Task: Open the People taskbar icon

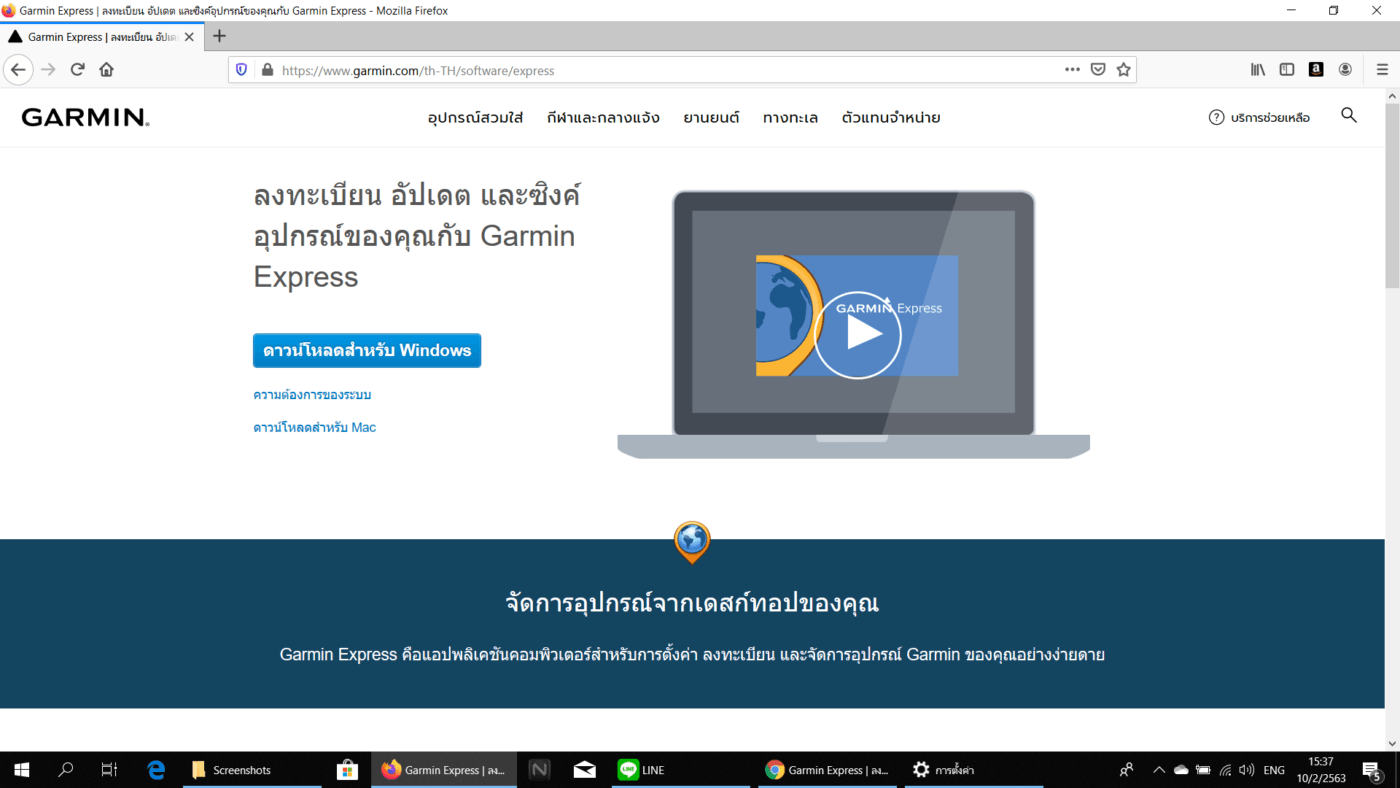Action: pos(1126,770)
